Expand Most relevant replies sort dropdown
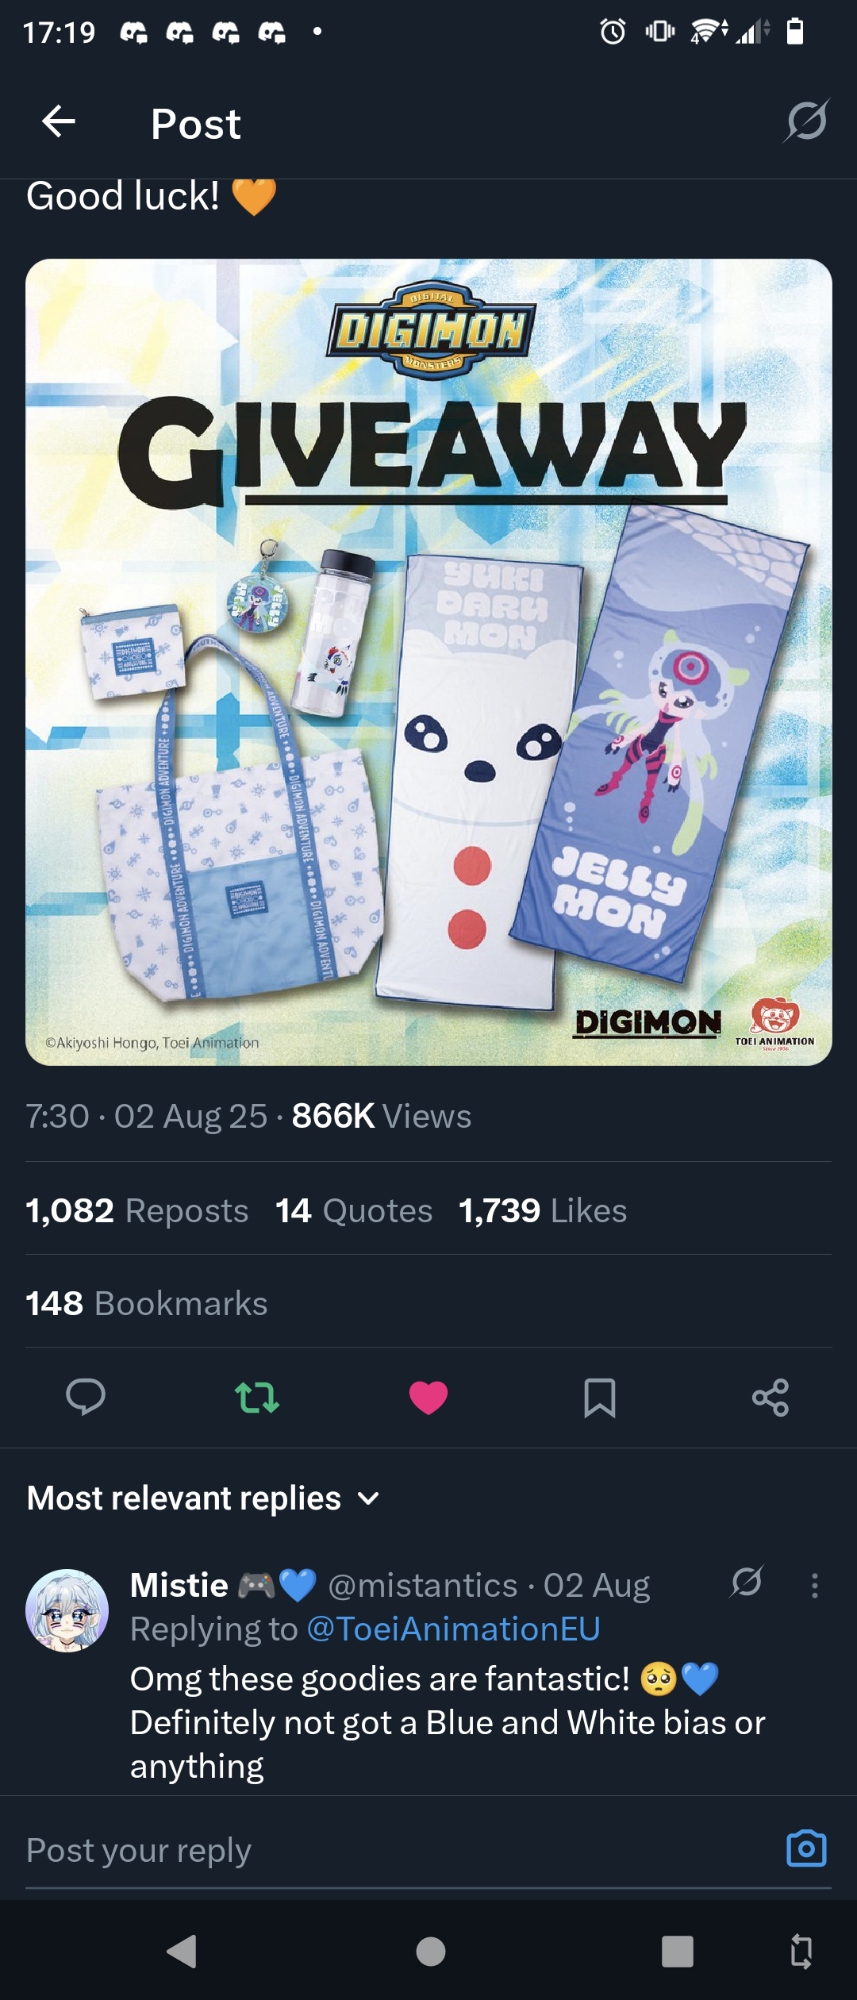Image resolution: width=857 pixels, height=2000 pixels. point(204,1498)
